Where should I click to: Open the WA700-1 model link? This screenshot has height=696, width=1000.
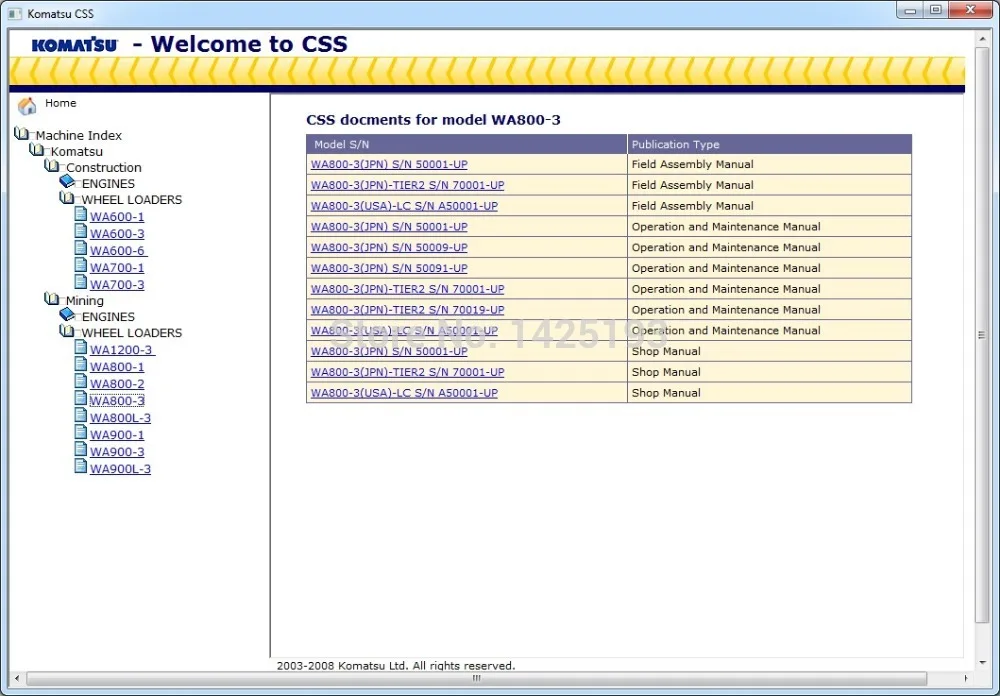coord(117,268)
